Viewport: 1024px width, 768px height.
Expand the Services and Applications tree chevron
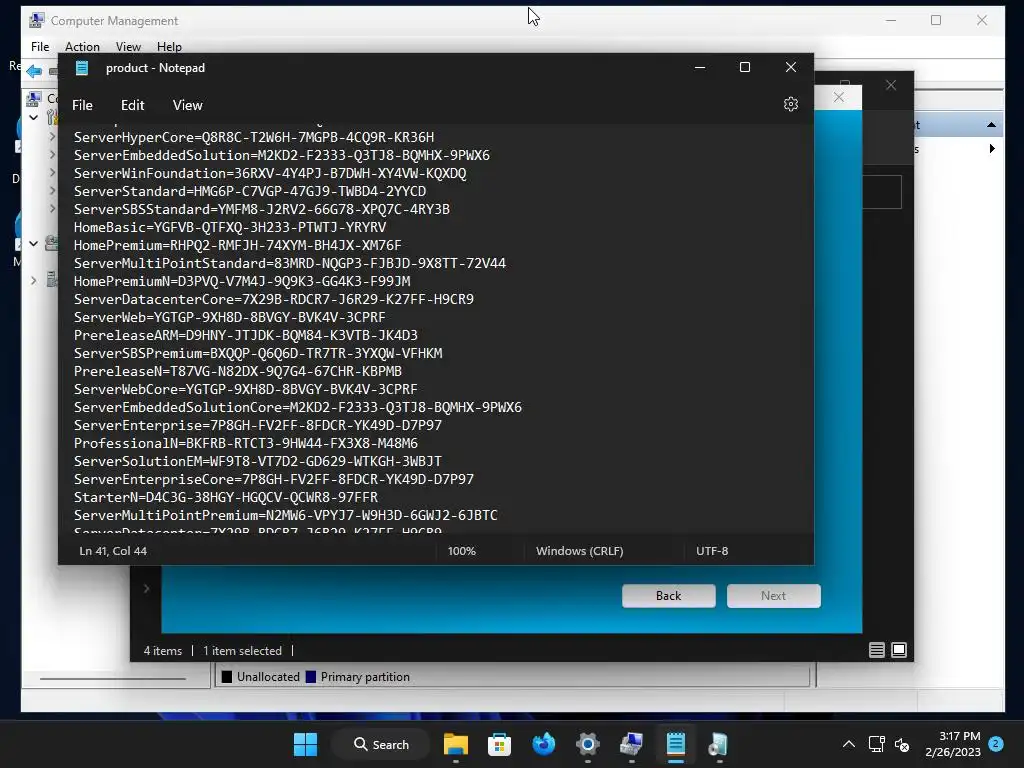click(x=33, y=281)
